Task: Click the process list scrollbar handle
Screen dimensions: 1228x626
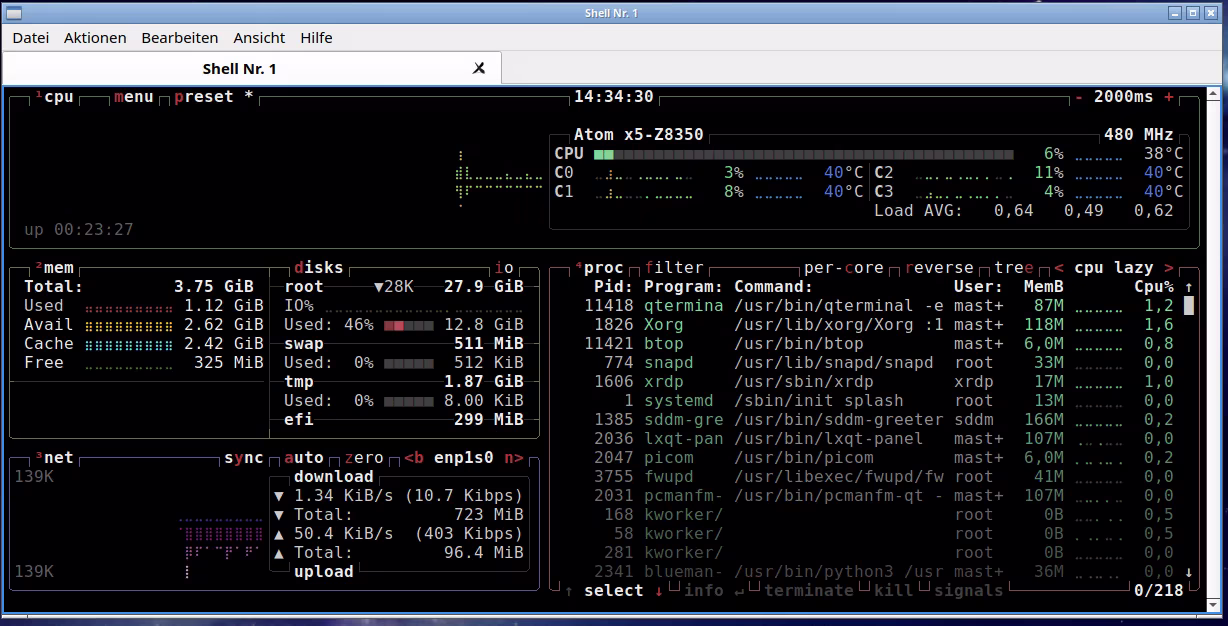Action: click(1189, 306)
